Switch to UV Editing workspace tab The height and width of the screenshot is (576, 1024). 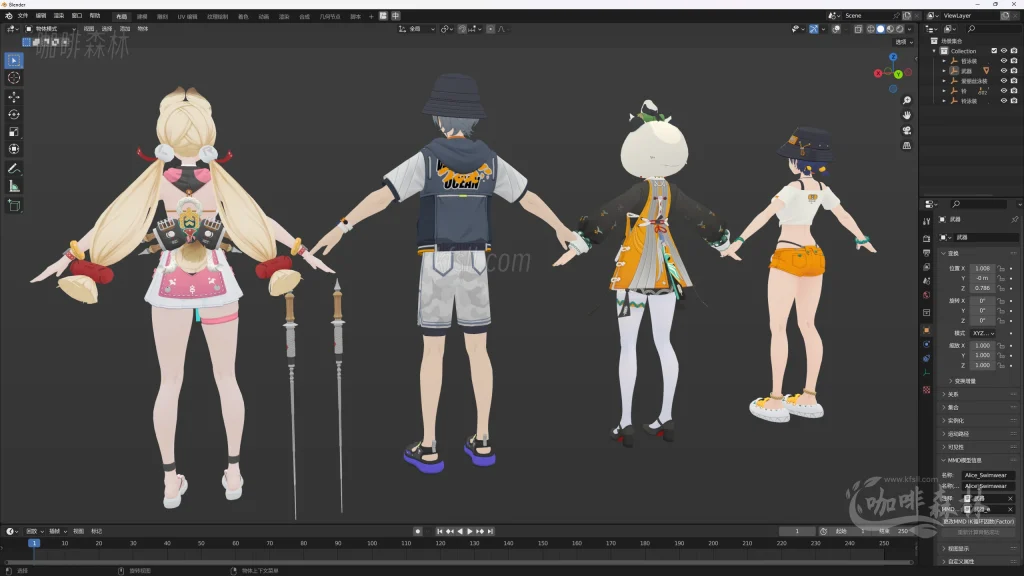point(187,16)
